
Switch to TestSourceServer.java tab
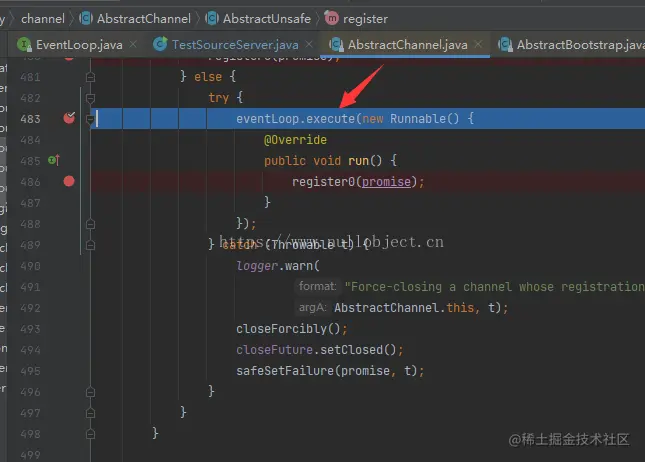(x=235, y=44)
